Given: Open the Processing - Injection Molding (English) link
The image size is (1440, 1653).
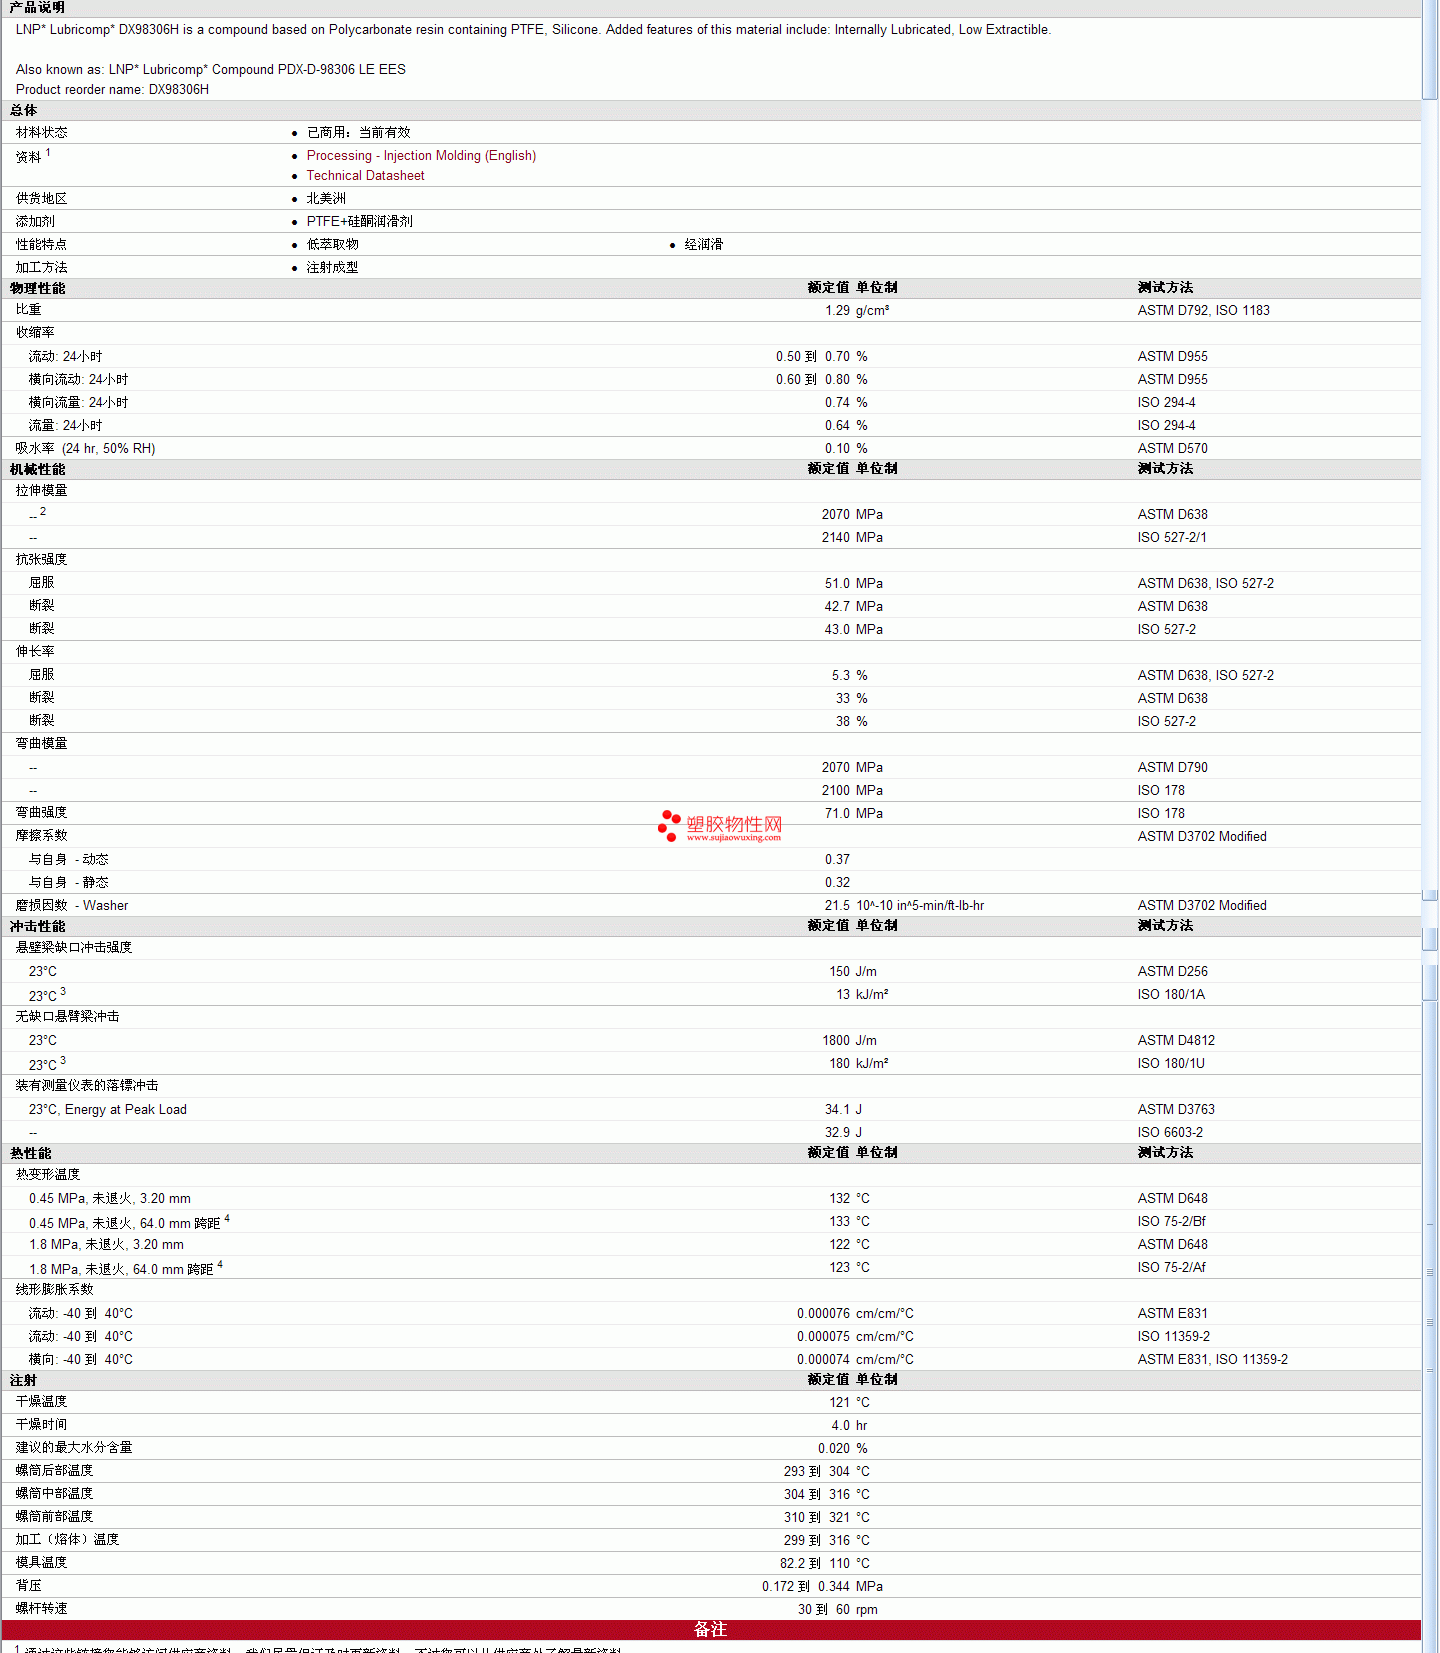Looking at the screenshot, I should coord(421,156).
